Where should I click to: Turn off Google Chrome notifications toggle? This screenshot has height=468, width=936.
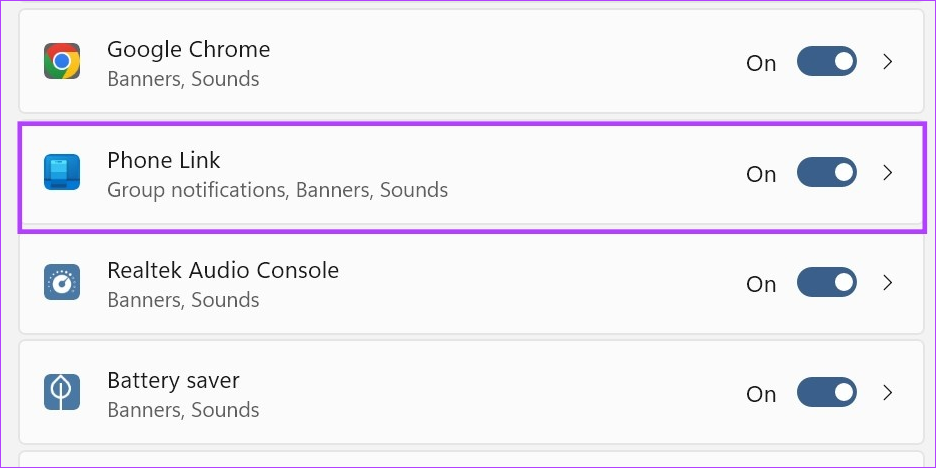coord(827,61)
